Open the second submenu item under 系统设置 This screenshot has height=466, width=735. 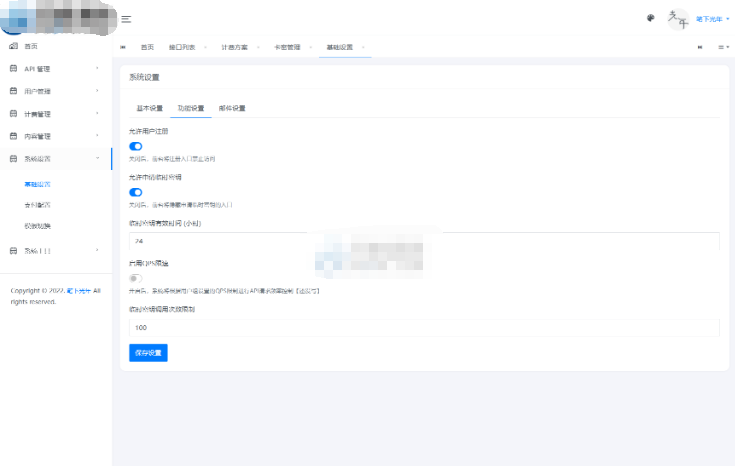[x=38, y=205]
